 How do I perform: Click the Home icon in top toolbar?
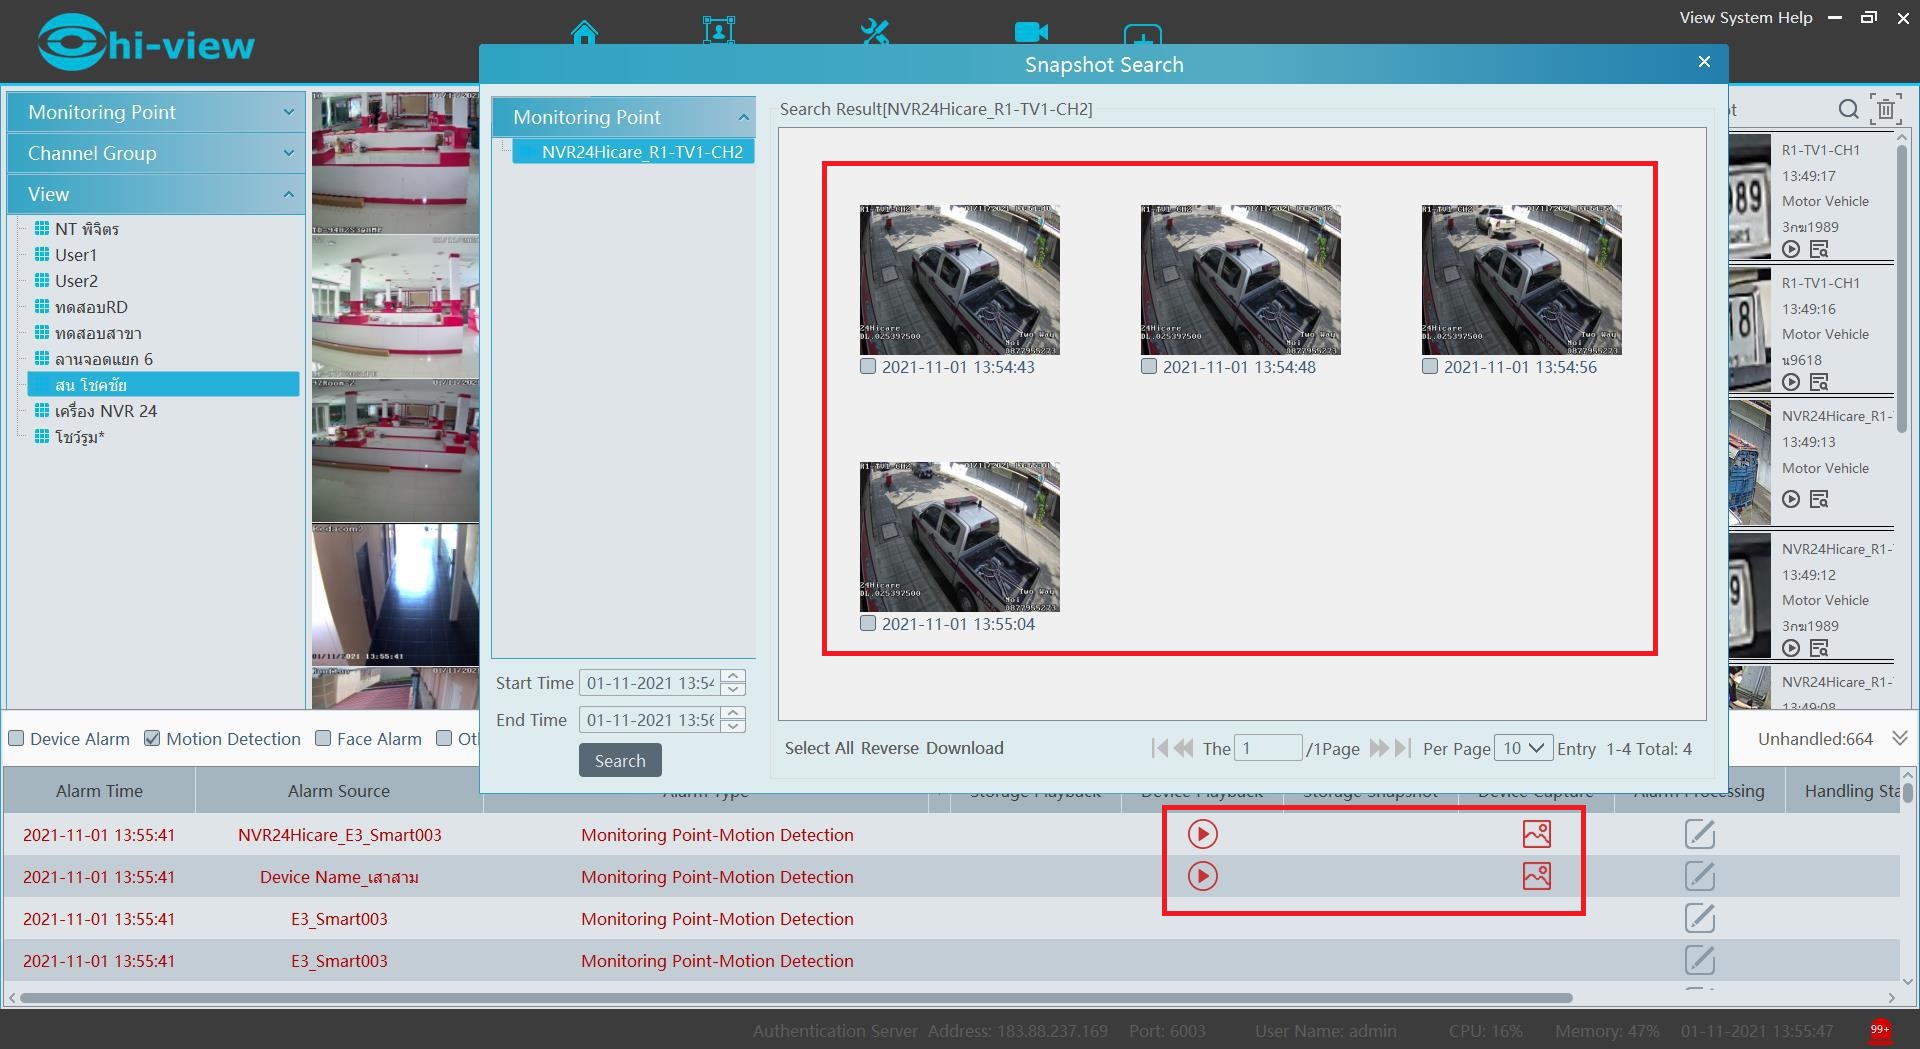coord(584,32)
